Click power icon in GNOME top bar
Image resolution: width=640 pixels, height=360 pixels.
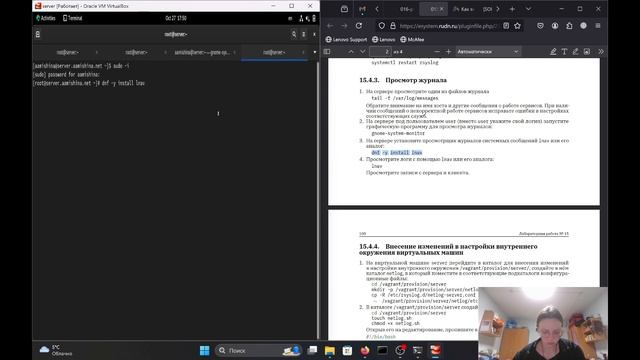tap(314, 18)
